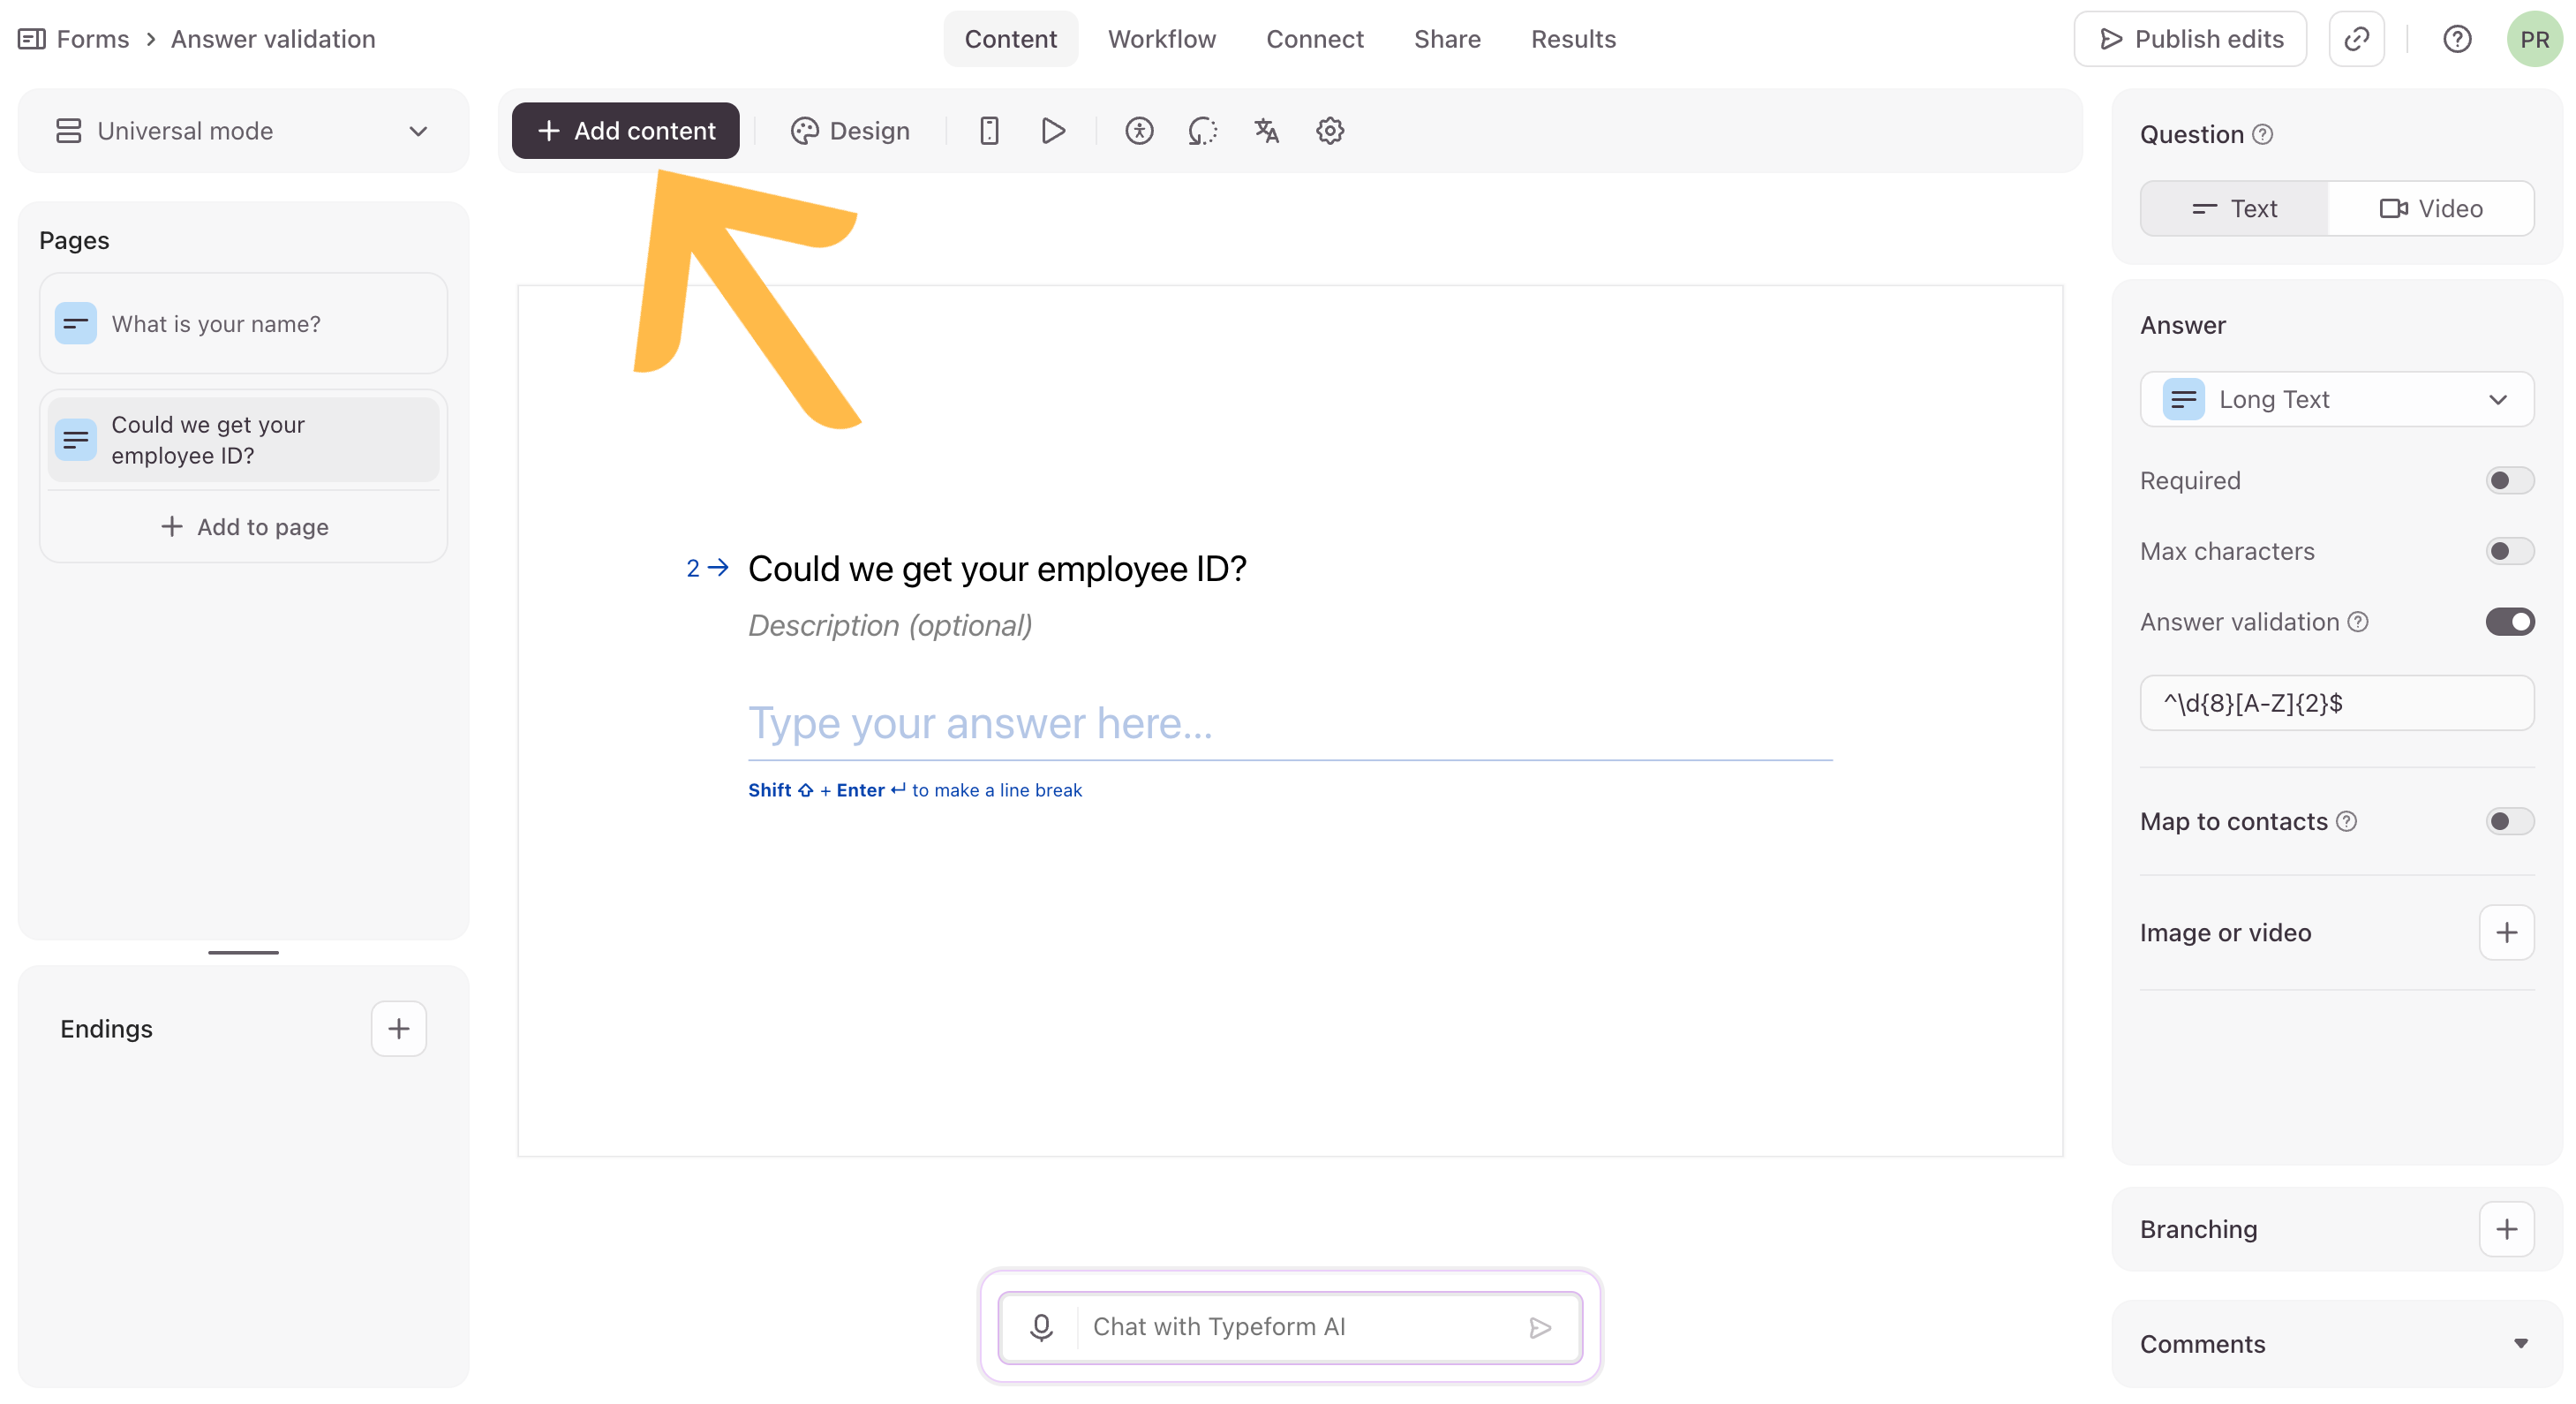Click the answer validation regex field
2576x1404 pixels.
[x=2336, y=703]
